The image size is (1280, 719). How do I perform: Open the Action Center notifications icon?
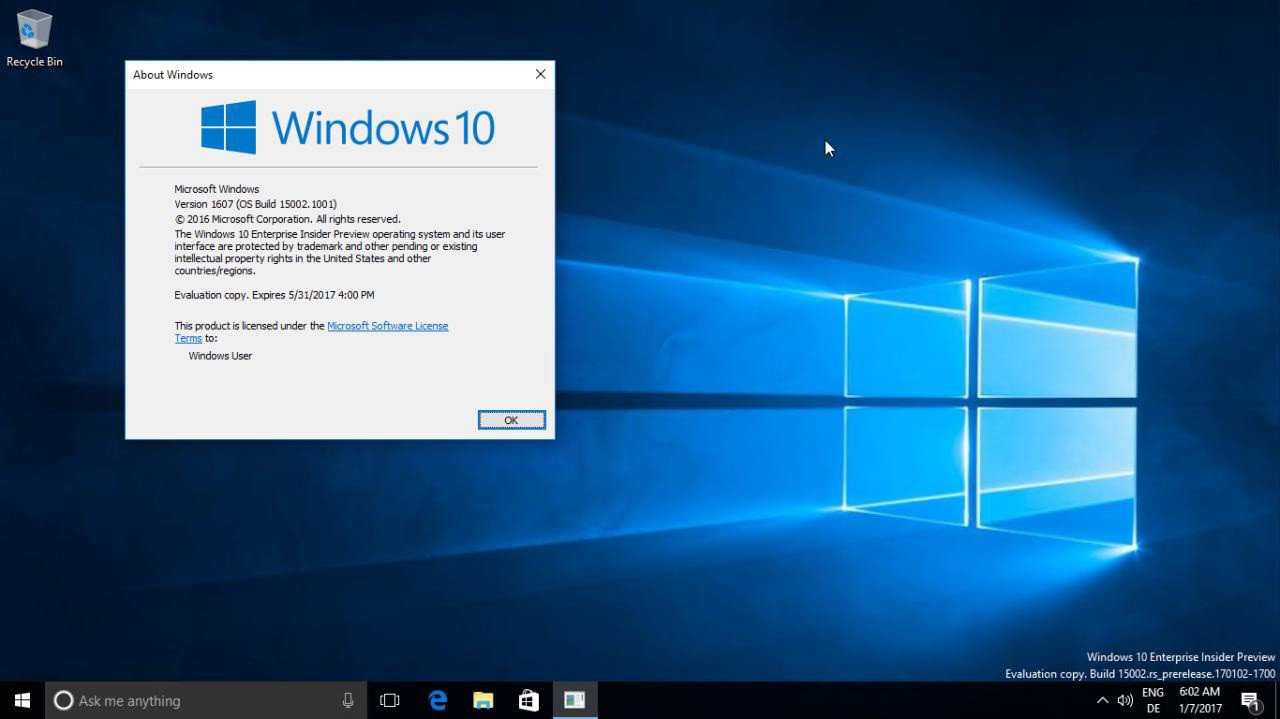click(x=1250, y=700)
